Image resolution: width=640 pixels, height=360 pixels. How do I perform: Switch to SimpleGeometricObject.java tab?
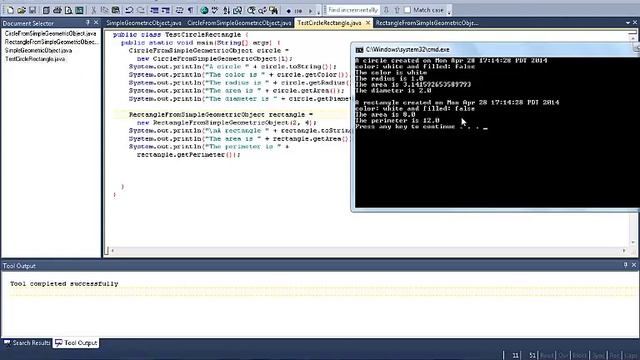[x=144, y=23]
